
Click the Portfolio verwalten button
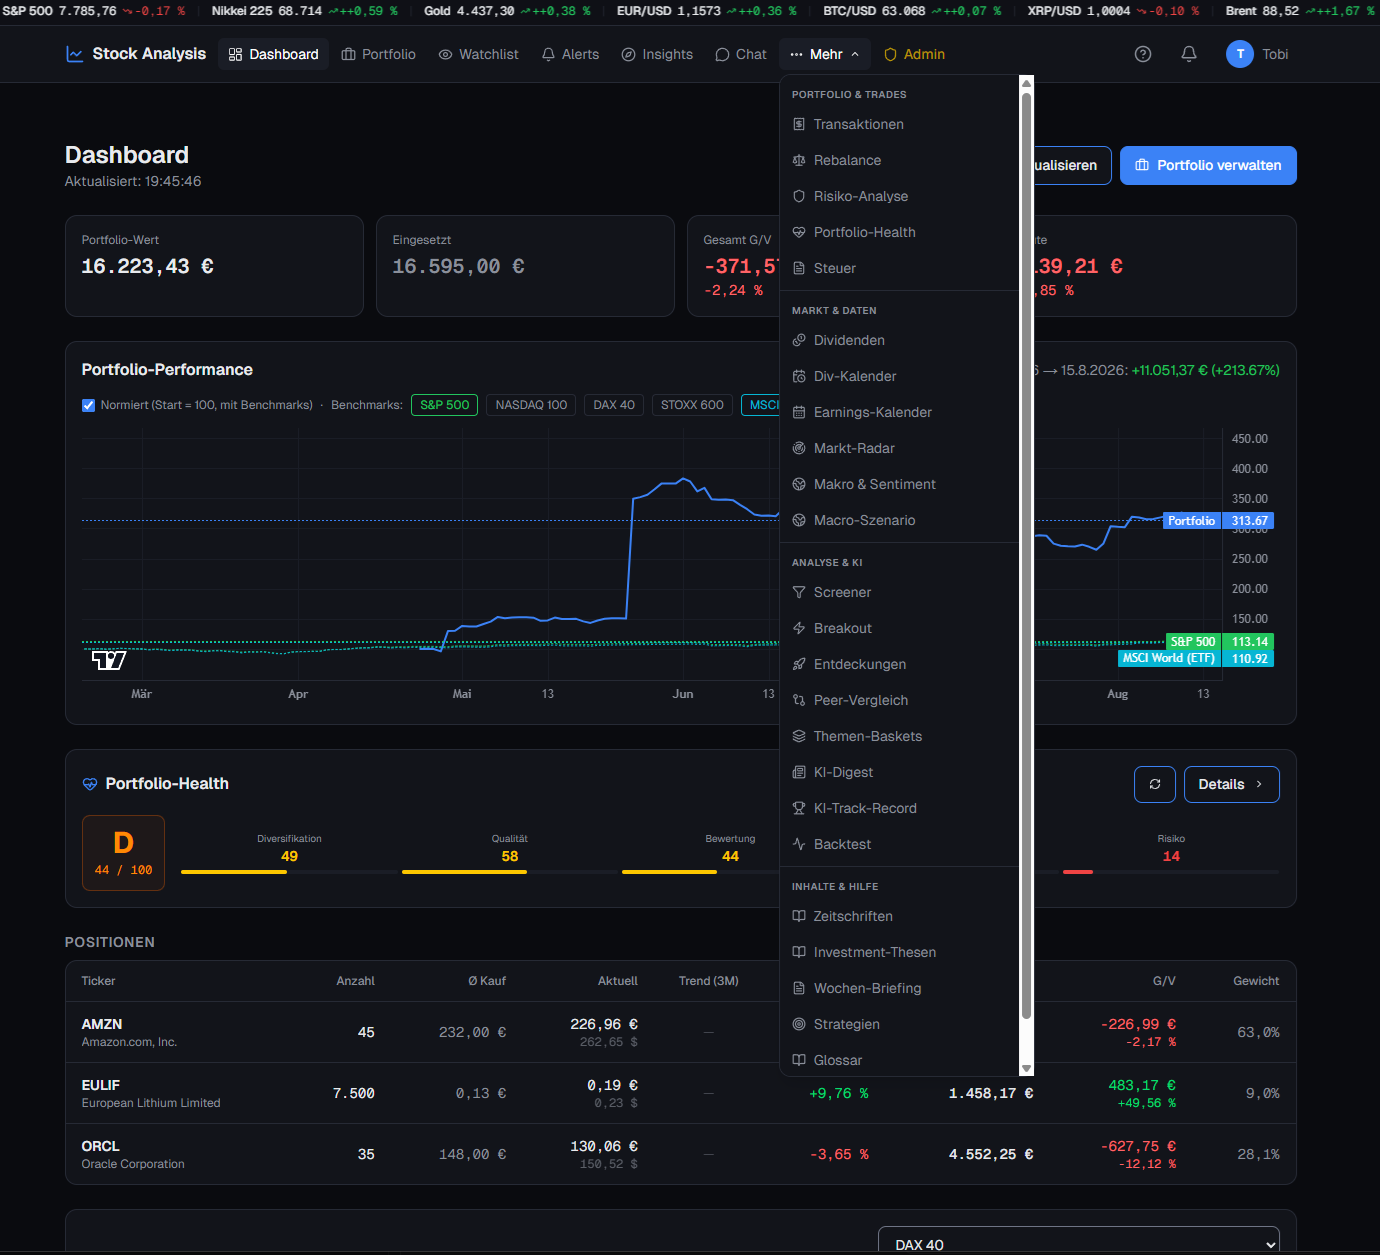(x=1208, y=166)
